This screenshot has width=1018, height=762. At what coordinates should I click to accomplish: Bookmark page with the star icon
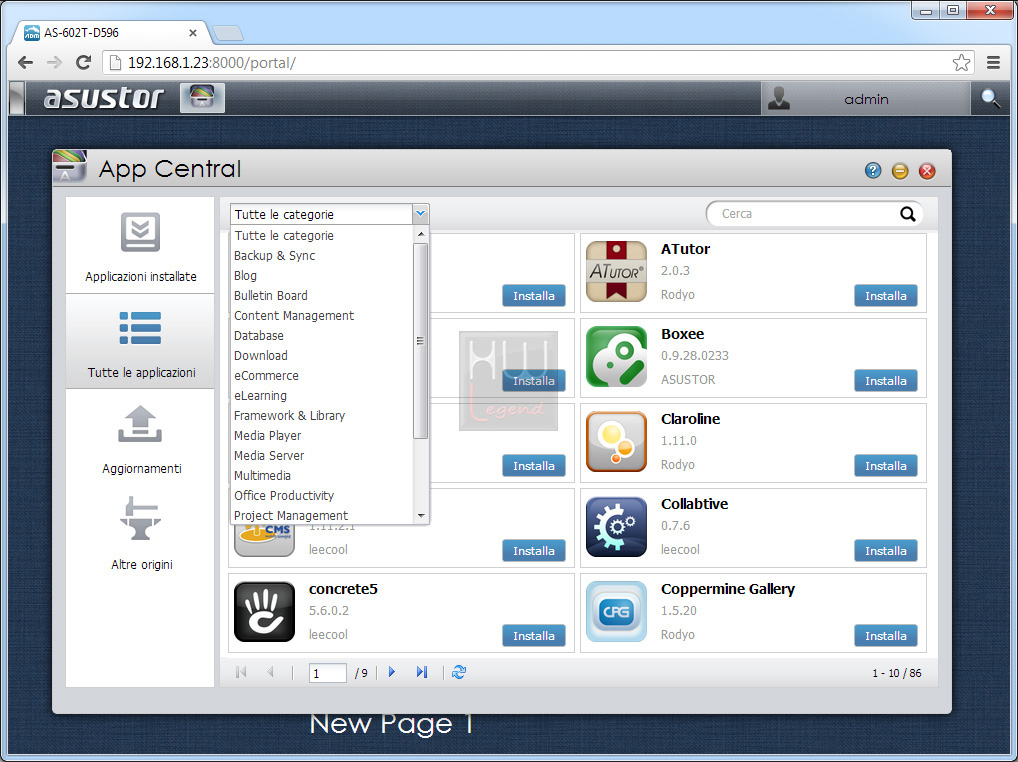(x=961, y=63)
